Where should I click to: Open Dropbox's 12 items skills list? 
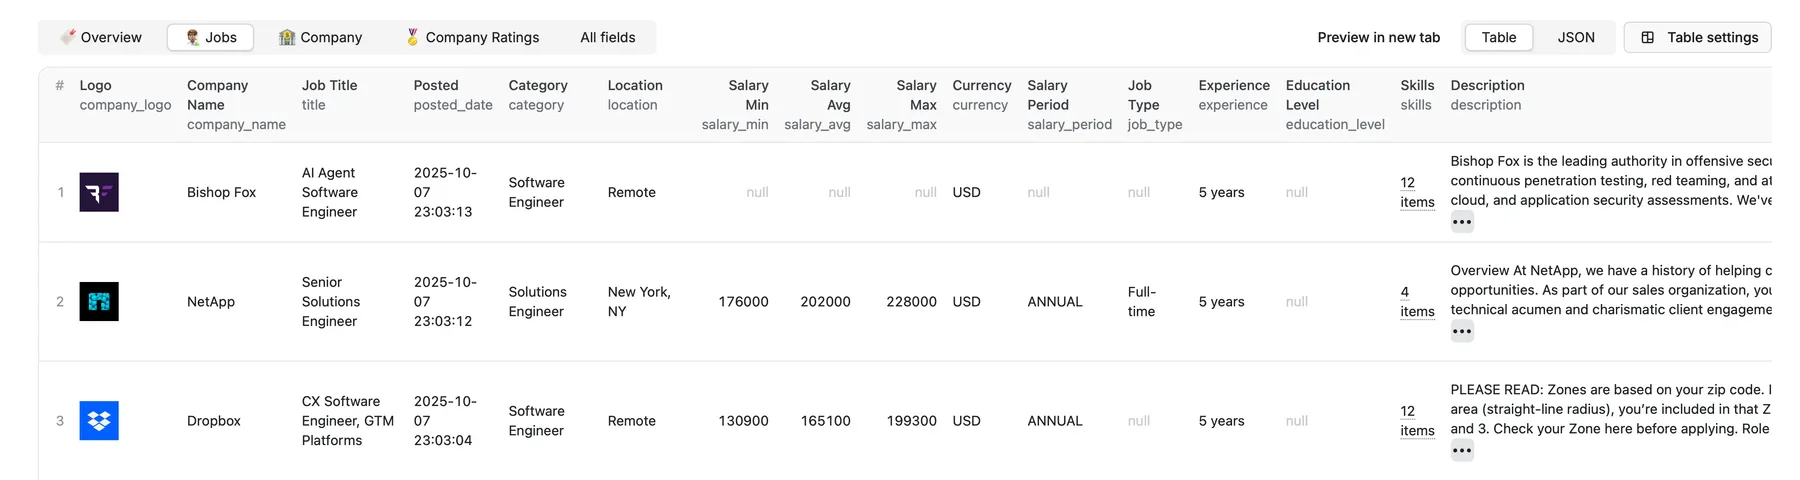[1416, 421]
